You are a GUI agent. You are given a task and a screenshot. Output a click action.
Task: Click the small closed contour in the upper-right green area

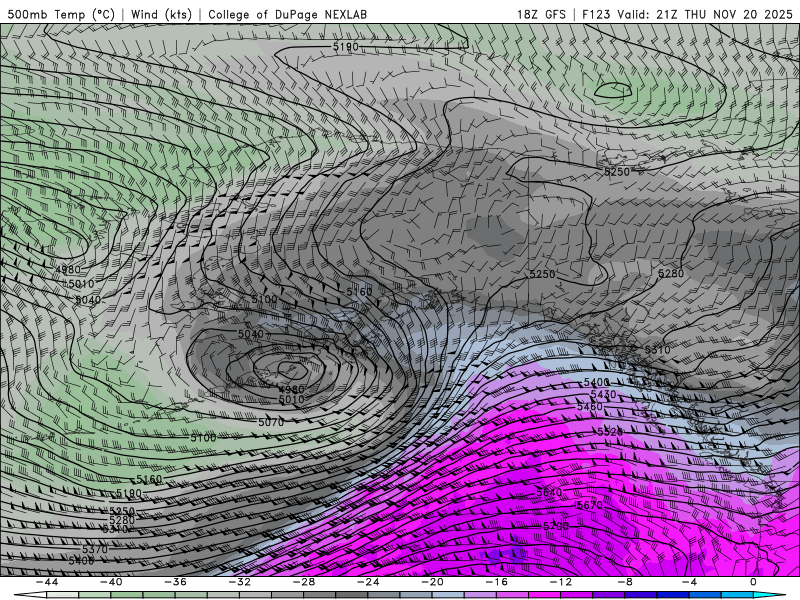(x=613, y=90)
